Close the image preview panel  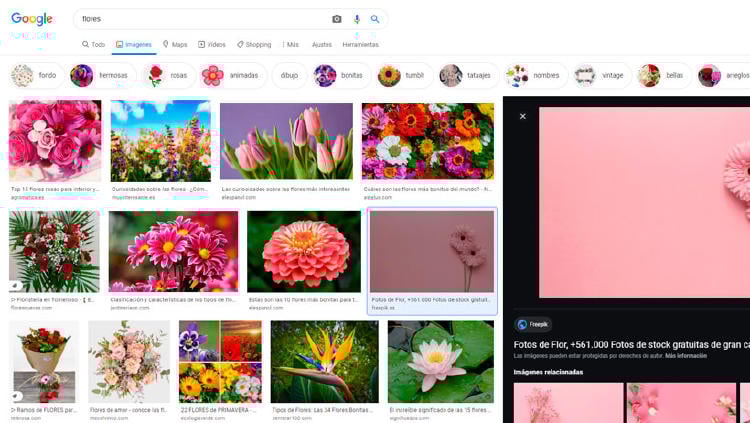[x=522, y=116]
